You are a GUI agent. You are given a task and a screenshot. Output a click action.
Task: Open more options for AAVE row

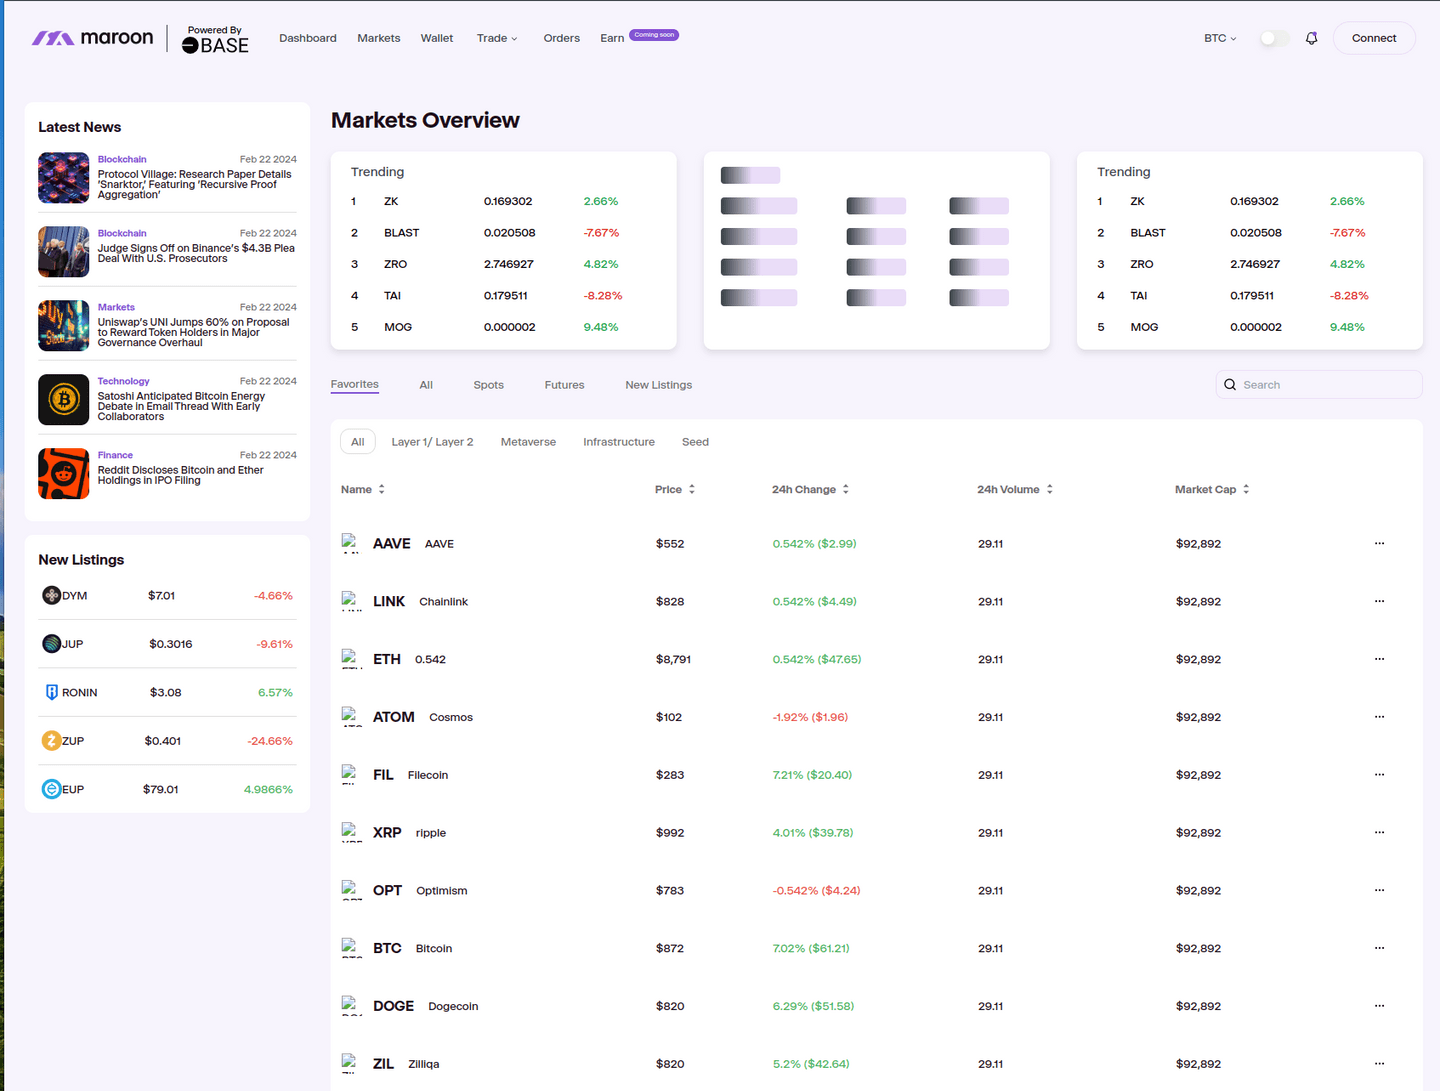coord(1379,543)
